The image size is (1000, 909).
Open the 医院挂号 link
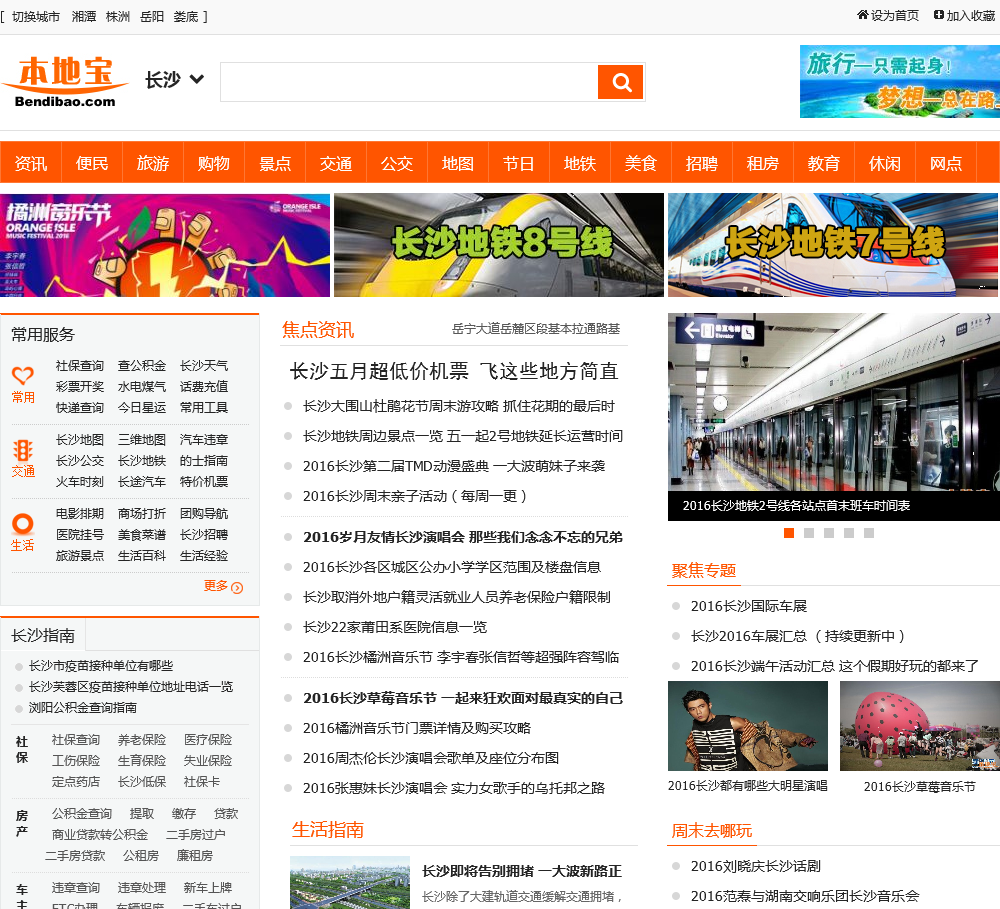tap(80, 535)
